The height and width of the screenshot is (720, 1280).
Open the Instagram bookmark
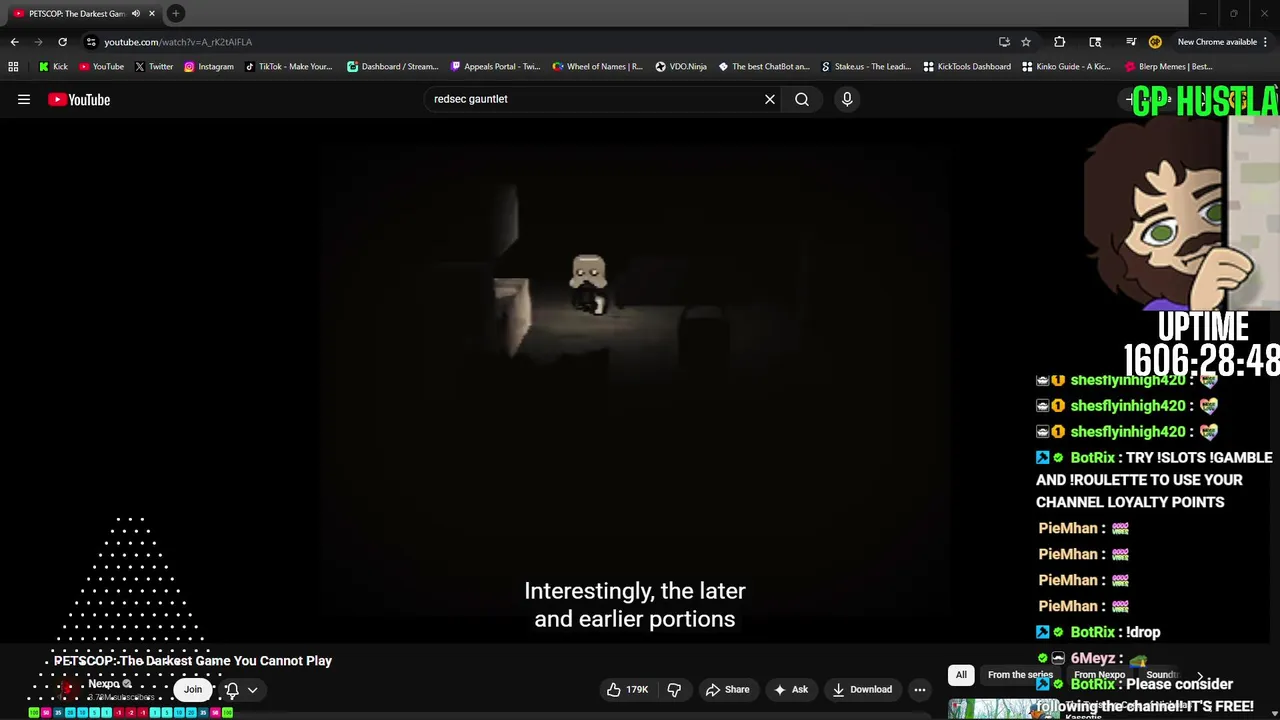208,67
